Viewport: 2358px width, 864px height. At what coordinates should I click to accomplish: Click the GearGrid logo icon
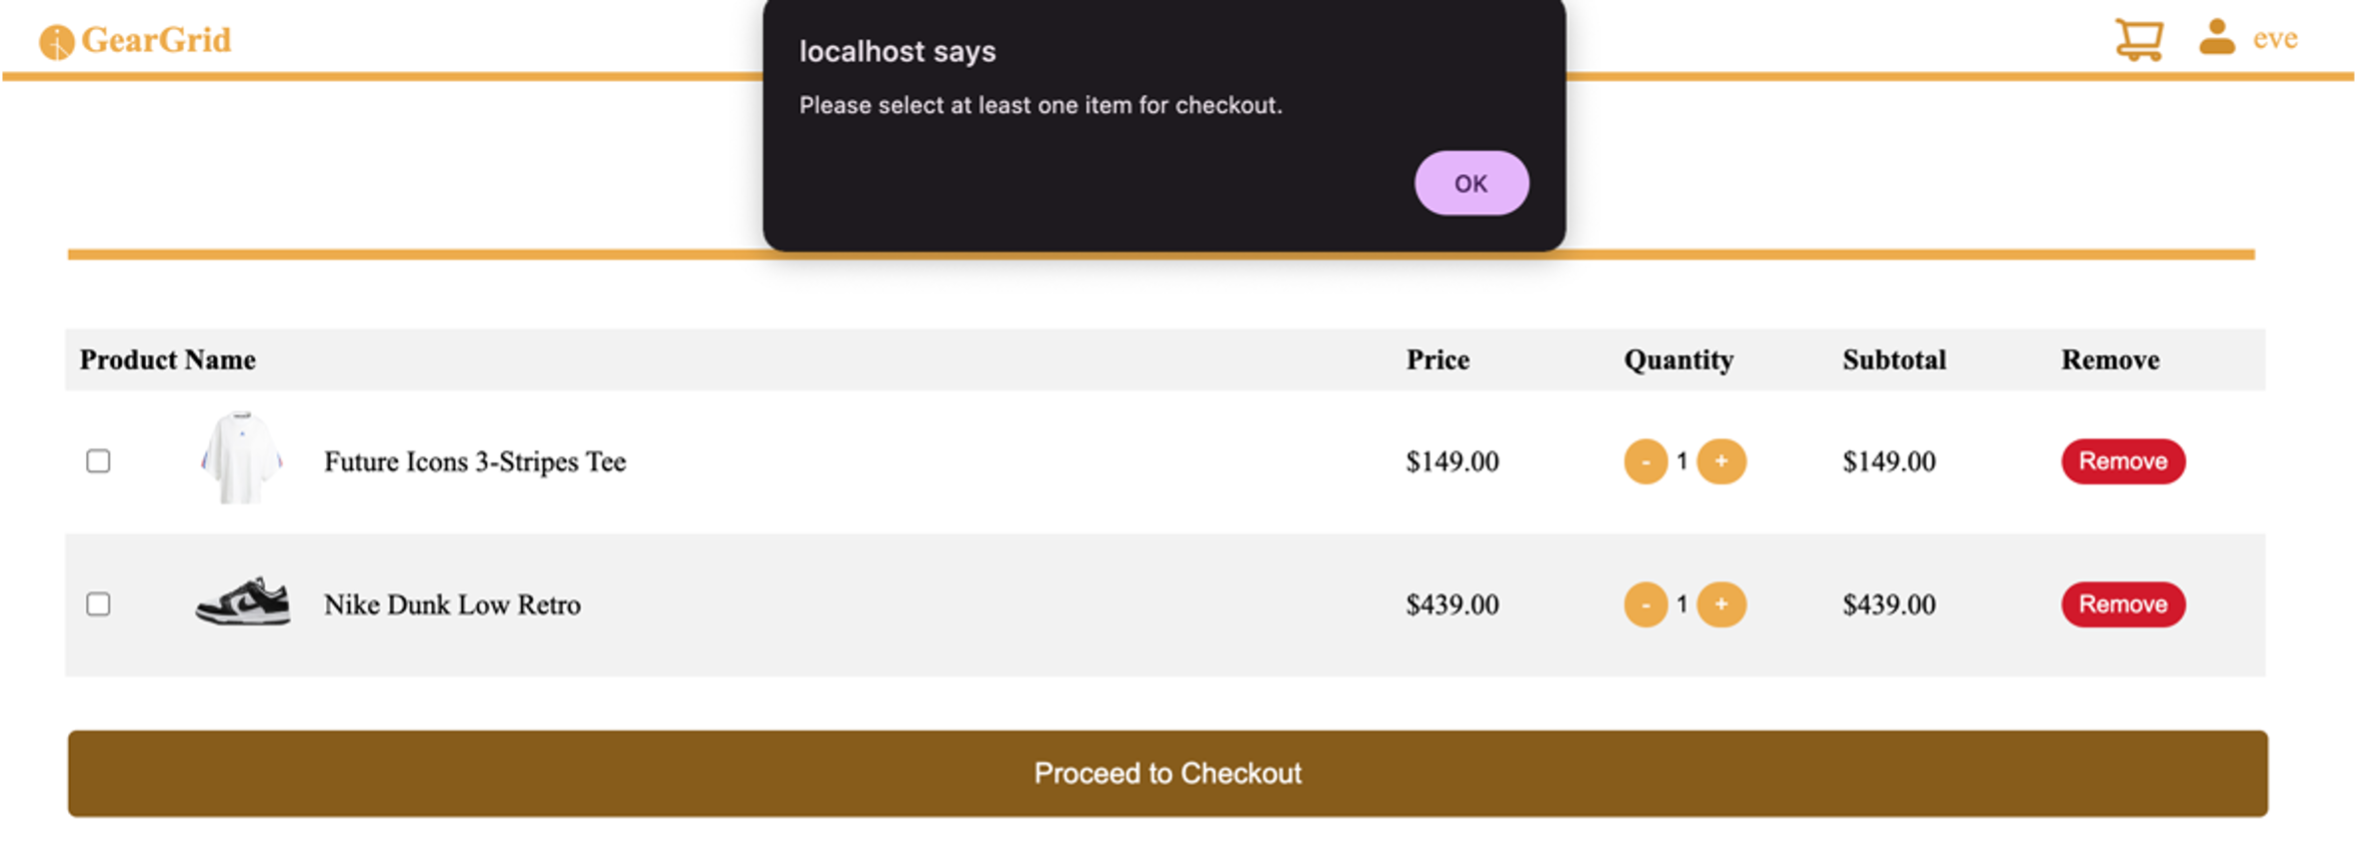coord(57,42)
